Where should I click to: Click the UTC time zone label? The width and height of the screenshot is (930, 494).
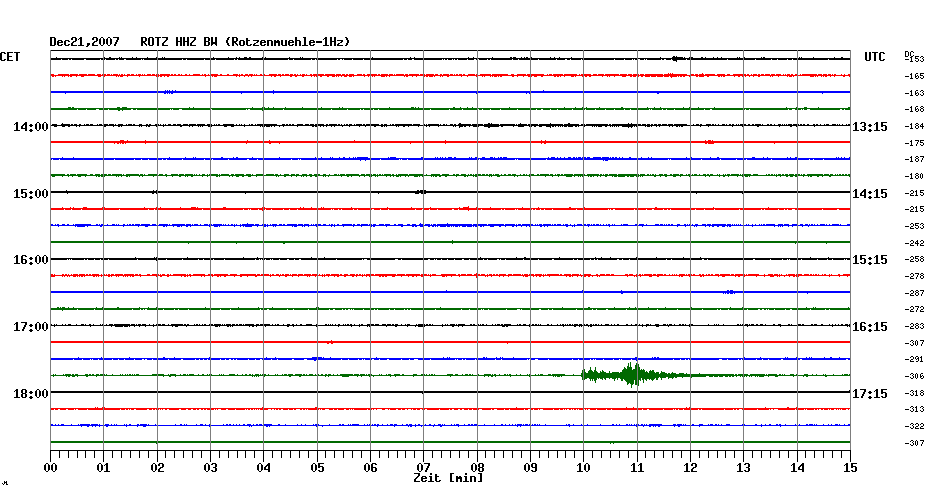pyautogui.click(x=874, y=57)
